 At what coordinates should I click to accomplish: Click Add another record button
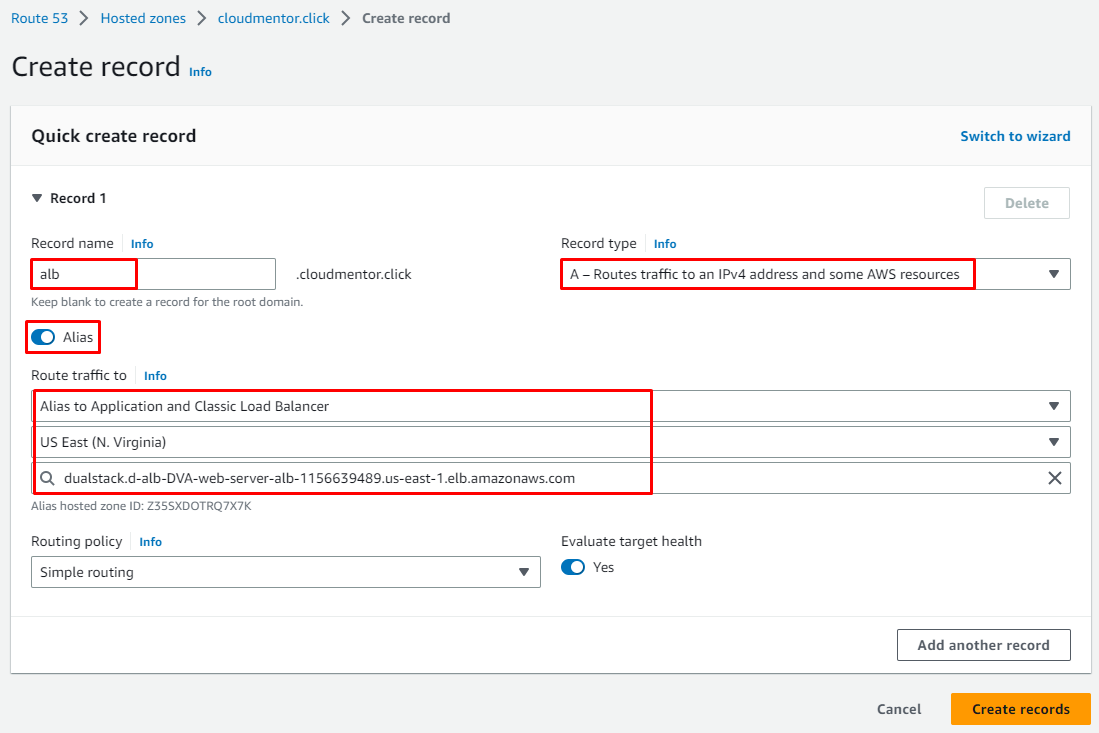pyautogui.click(x=983, y=645)
